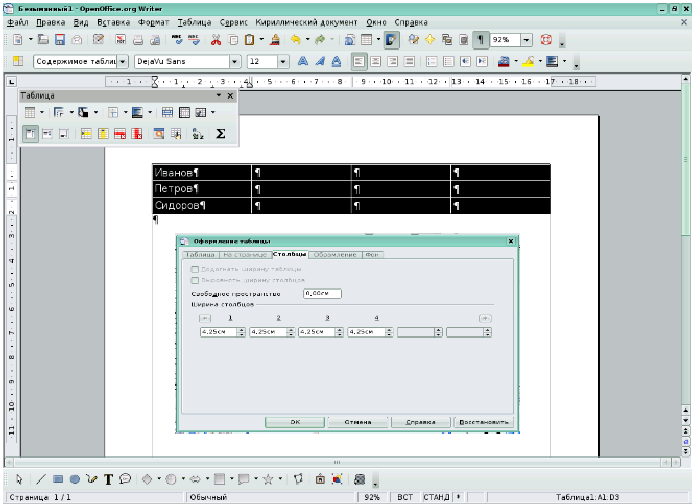Click column 1 width 4,25см field

pyautogui.click(x=222, y=332)
